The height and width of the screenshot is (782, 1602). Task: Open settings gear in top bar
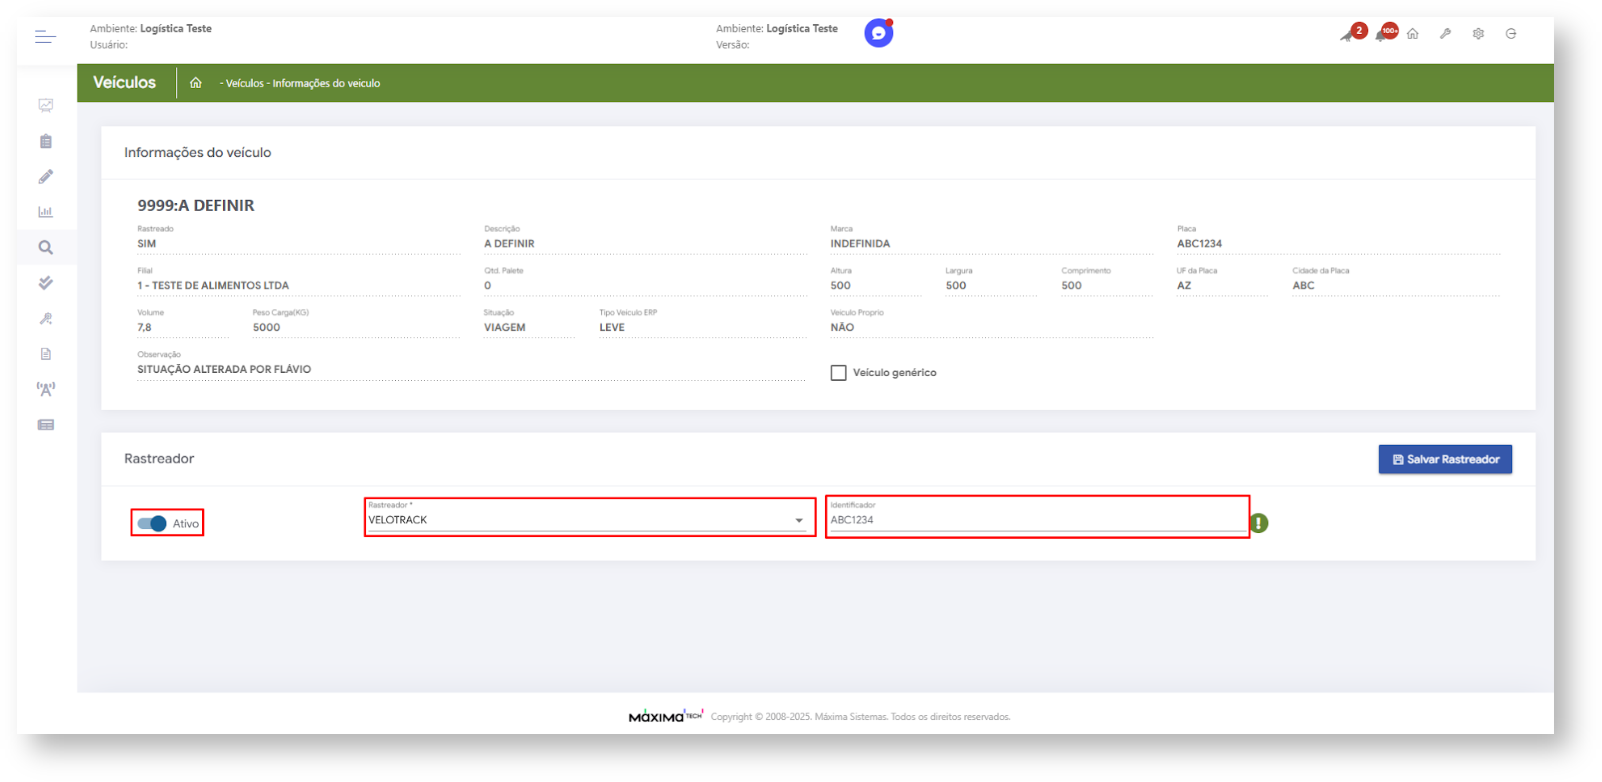(x=1478, y=34)
